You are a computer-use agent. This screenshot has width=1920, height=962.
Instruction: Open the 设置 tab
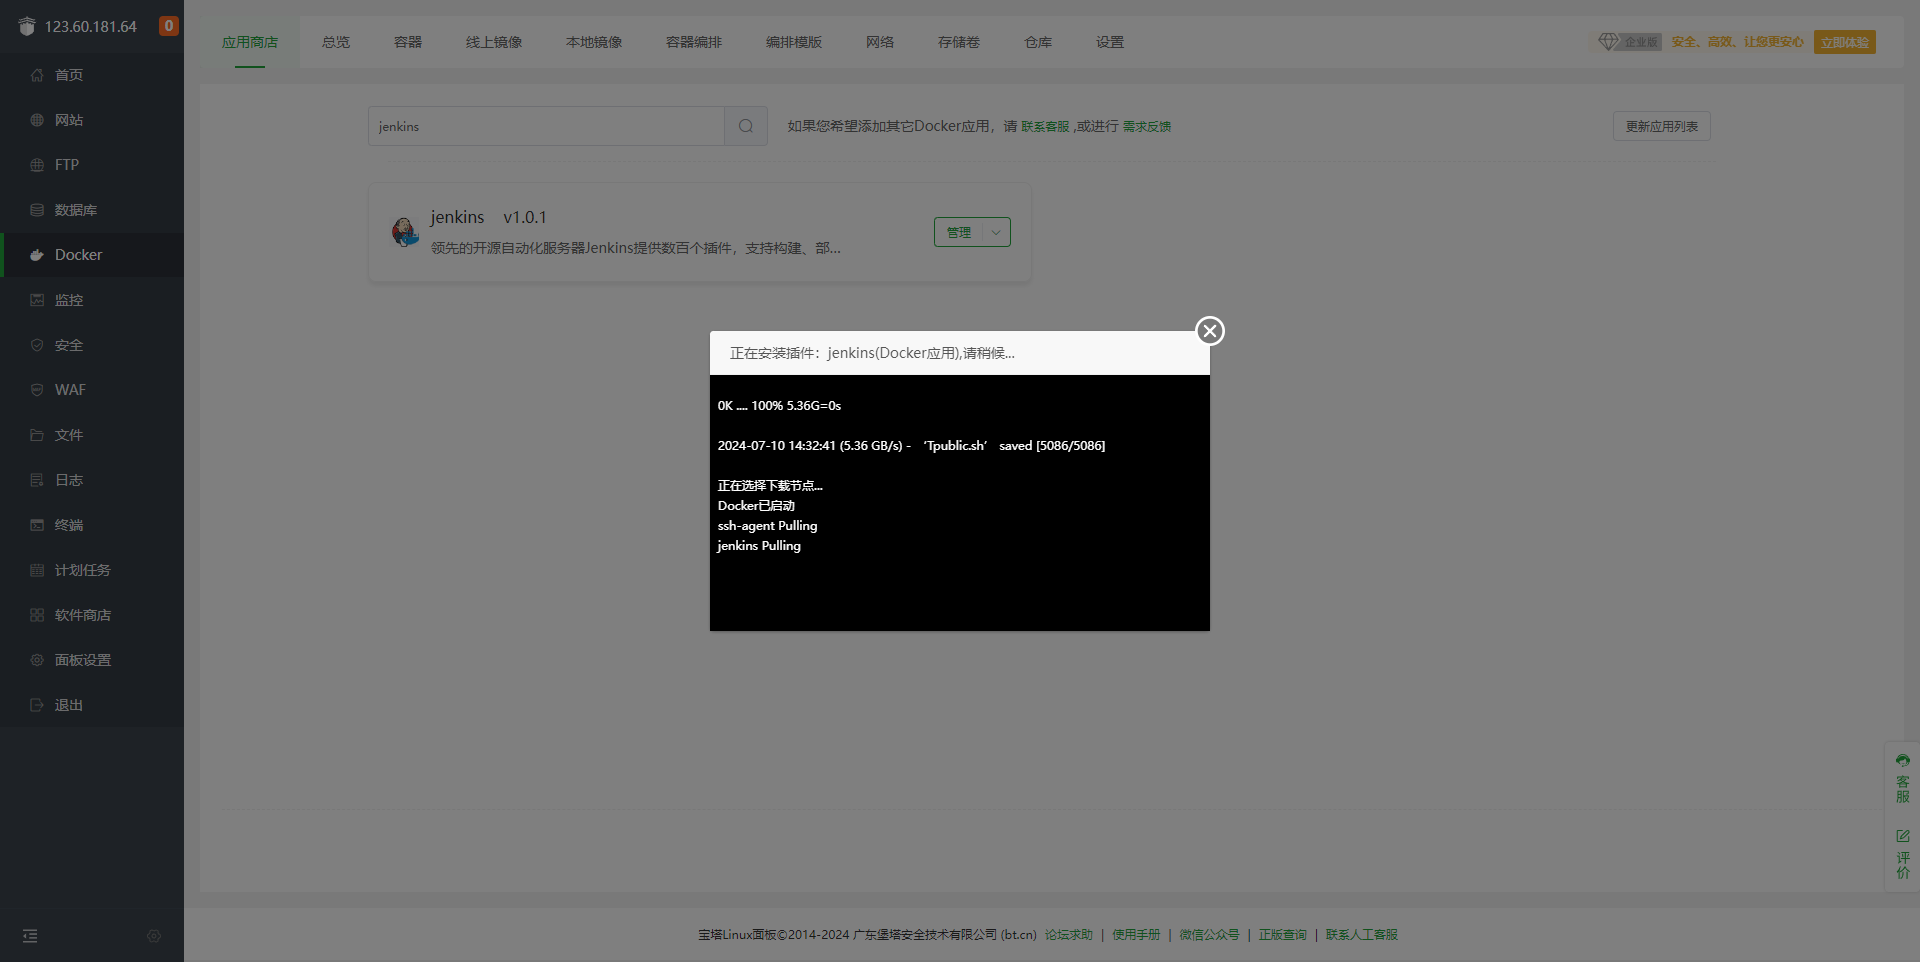tap(1110, 42)
